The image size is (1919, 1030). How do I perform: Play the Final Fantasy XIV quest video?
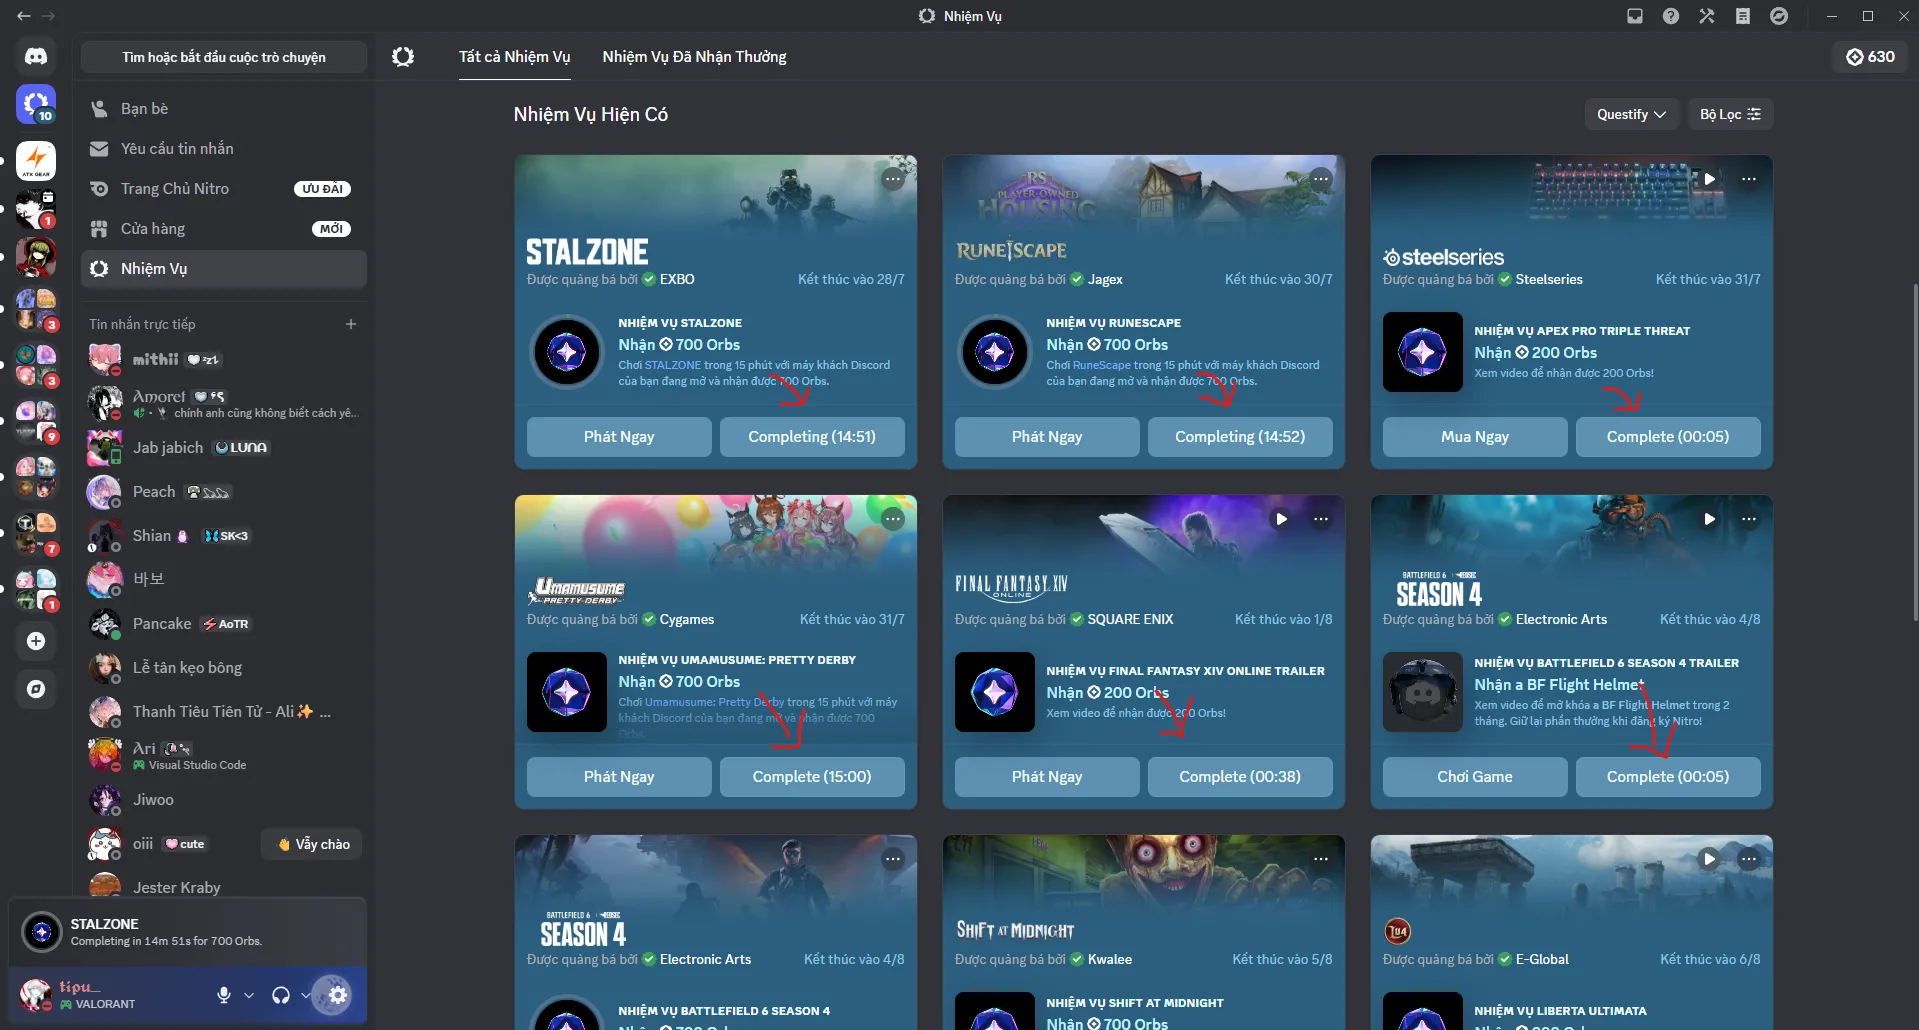(x=1281, y=519)
